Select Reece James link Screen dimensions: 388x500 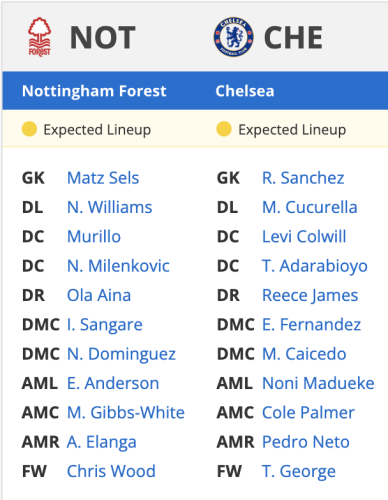(x=310, y=296)
